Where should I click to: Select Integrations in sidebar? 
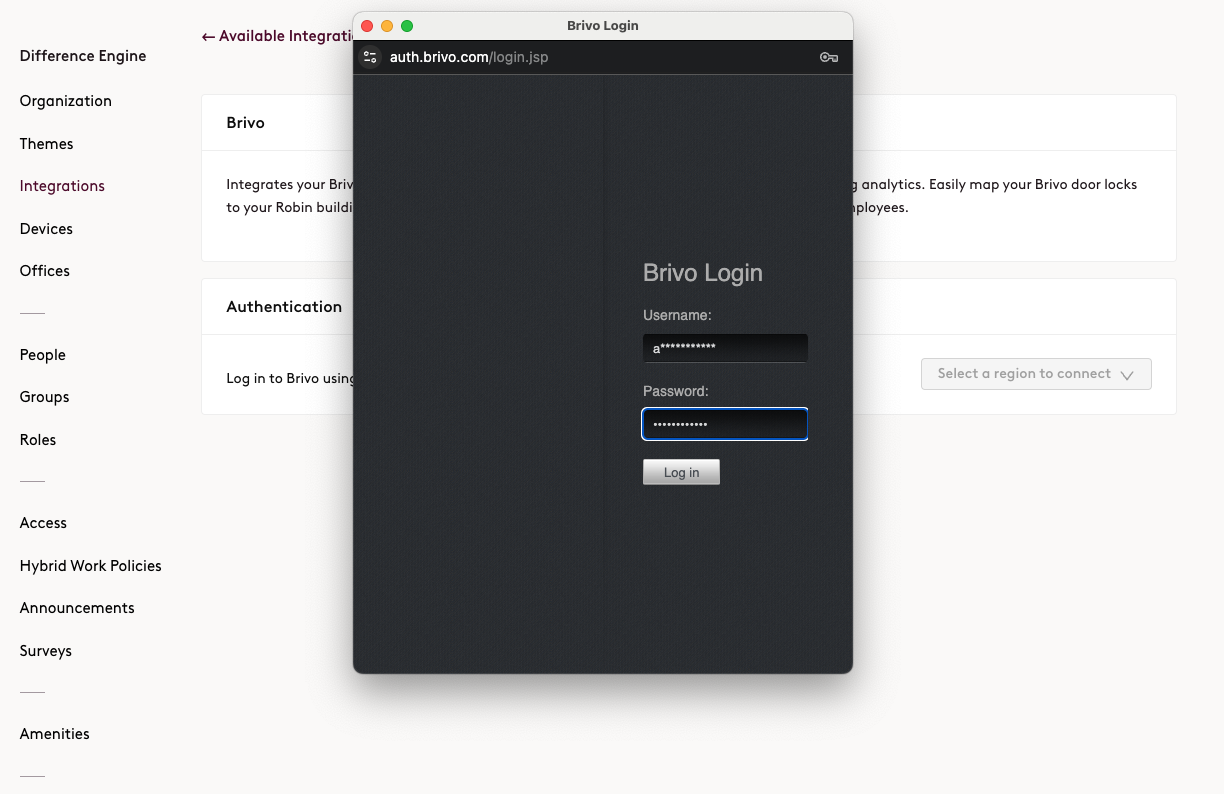pyautogui.click(x=62, y=186)
